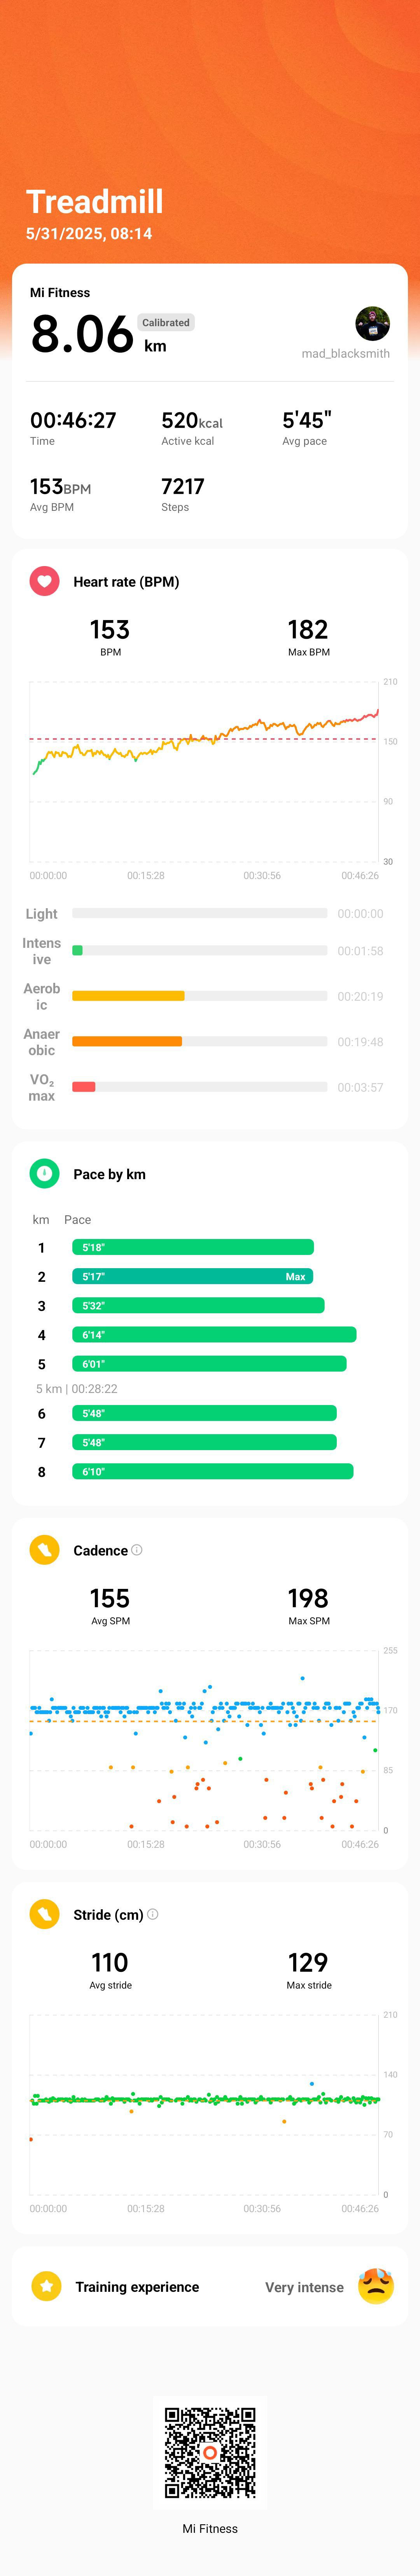Click the heart rate section heart icon
This screenshot has height=2576, width=420.
click(x=44, y=581)
